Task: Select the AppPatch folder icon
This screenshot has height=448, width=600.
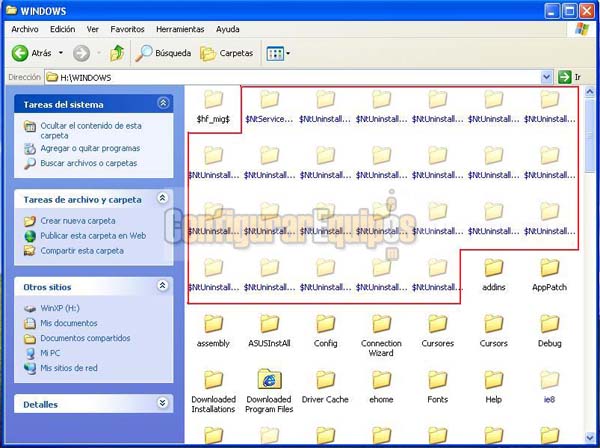Action: (550, 267)
